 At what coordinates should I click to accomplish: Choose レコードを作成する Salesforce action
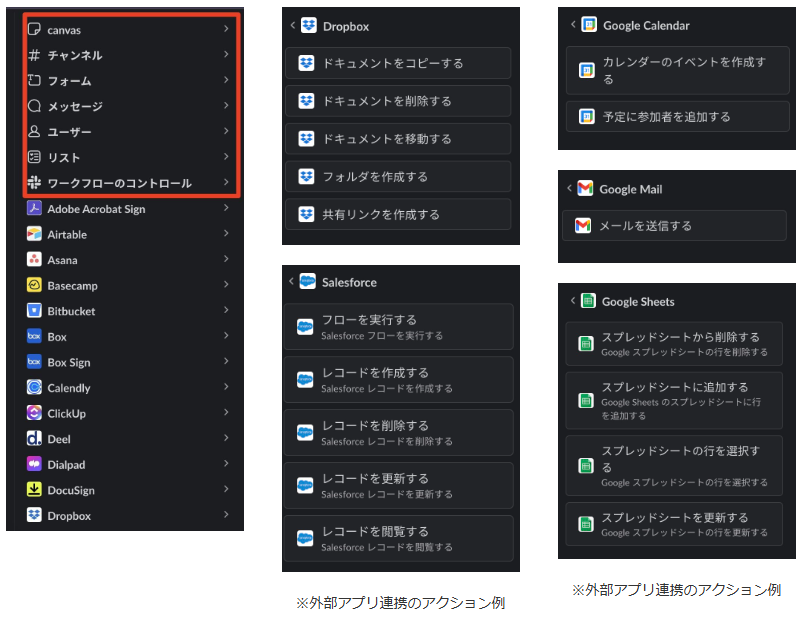click(x=399, y=380)
